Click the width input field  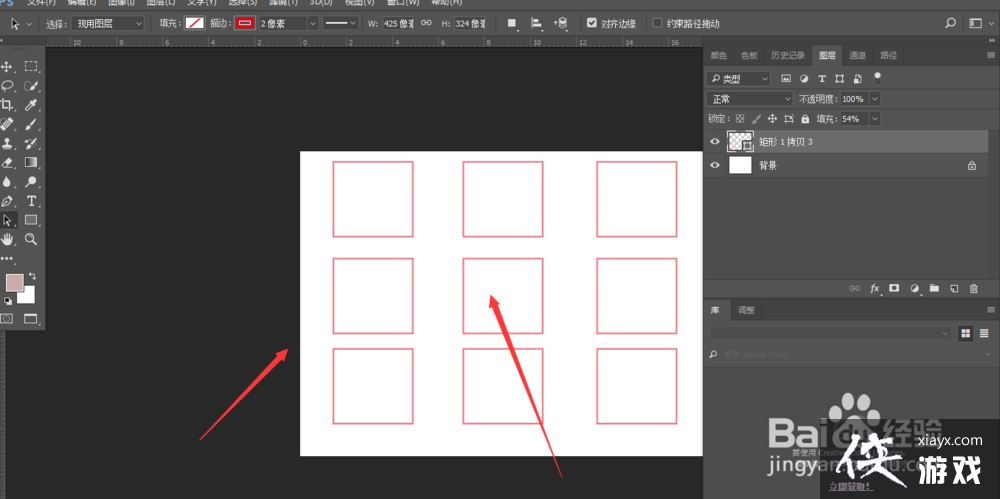tap(398, 23)
